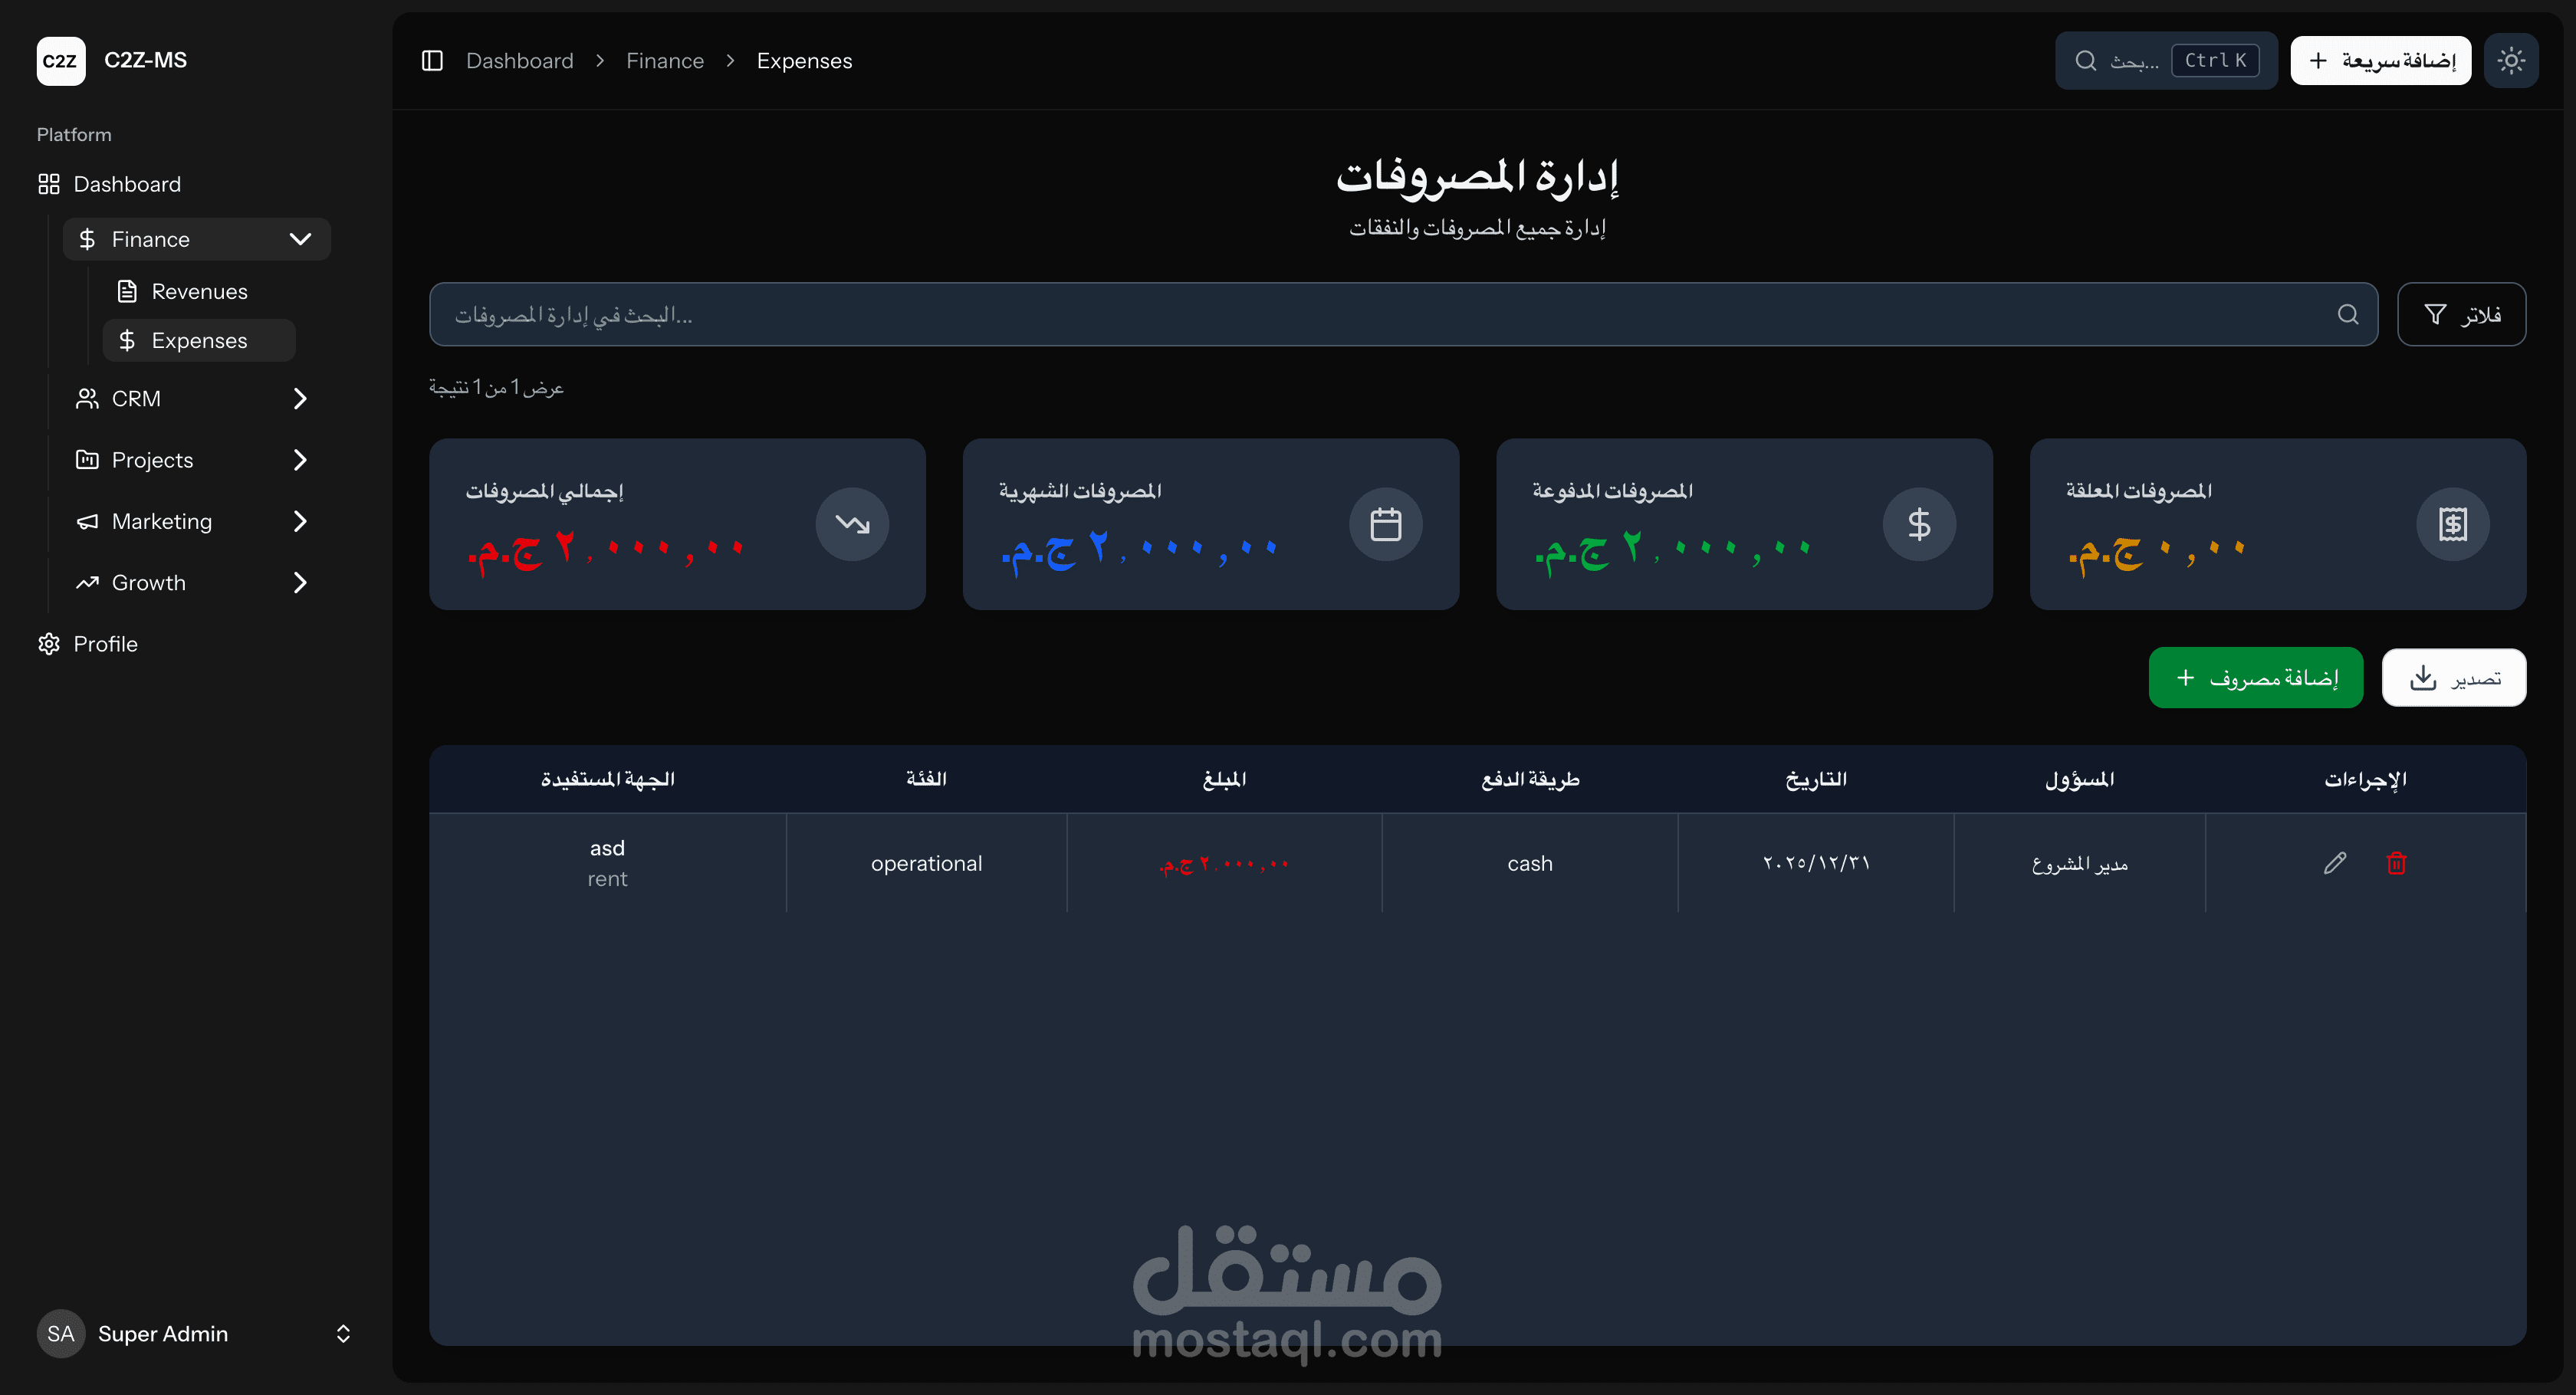Click the green add expense button
The image size is (2576, 1395).
(2255, 678)
